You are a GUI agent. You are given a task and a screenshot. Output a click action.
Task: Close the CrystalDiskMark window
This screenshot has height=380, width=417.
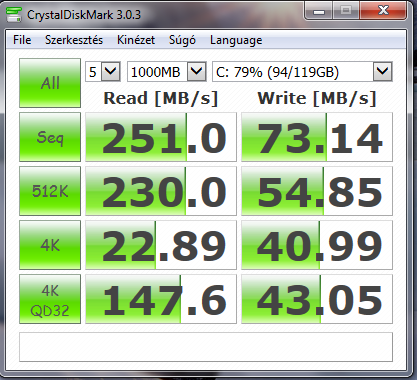(x=384, y=11)
